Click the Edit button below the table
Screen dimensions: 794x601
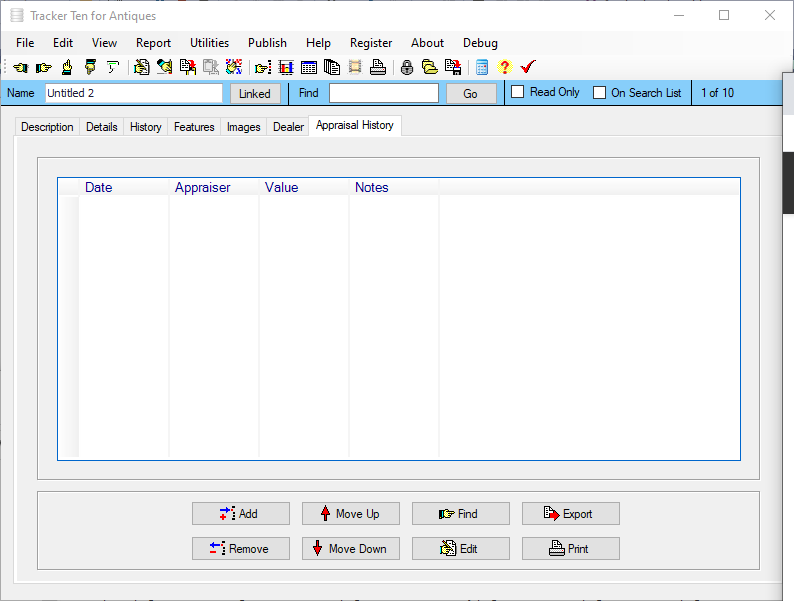[461, 549]
